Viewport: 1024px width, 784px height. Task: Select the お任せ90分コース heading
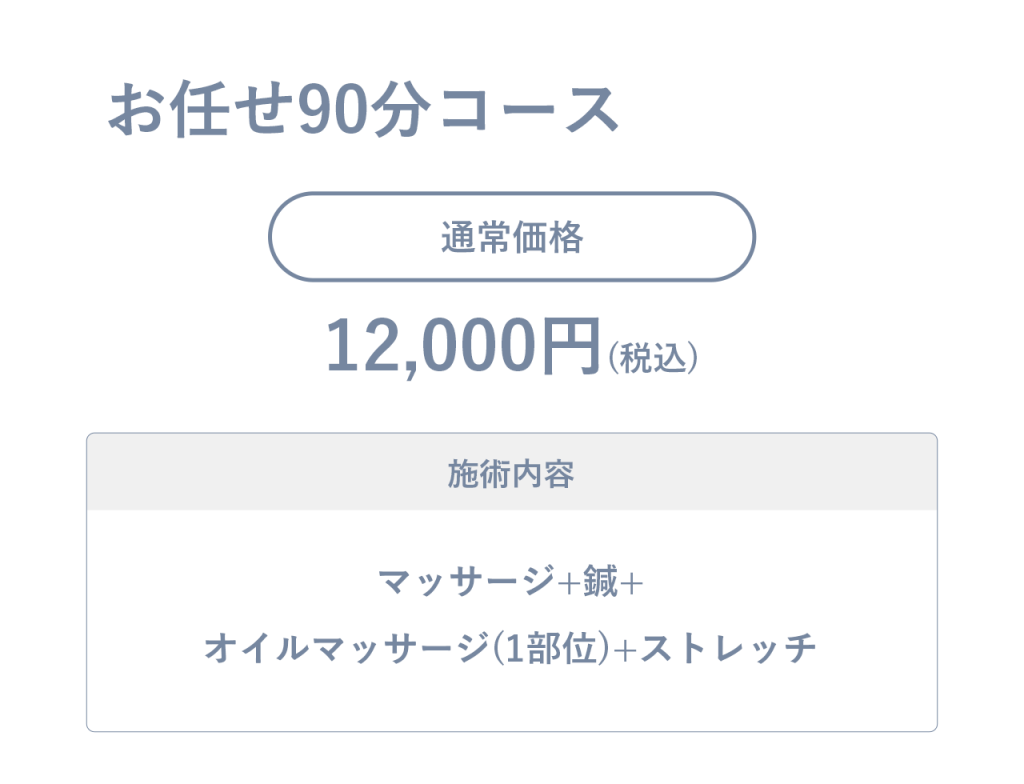tap(363, 110)
